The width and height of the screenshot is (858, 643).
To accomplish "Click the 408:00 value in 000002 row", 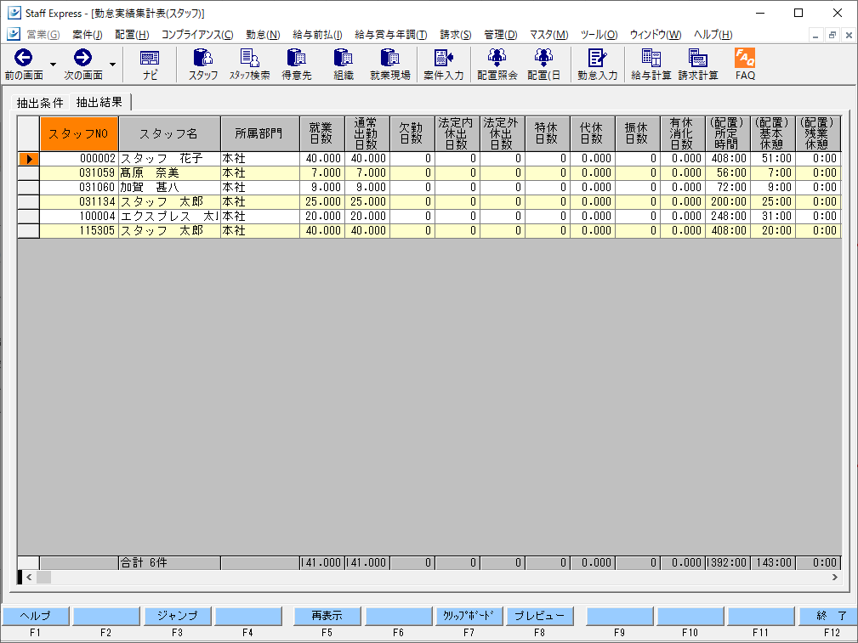I will coord(727,159).
